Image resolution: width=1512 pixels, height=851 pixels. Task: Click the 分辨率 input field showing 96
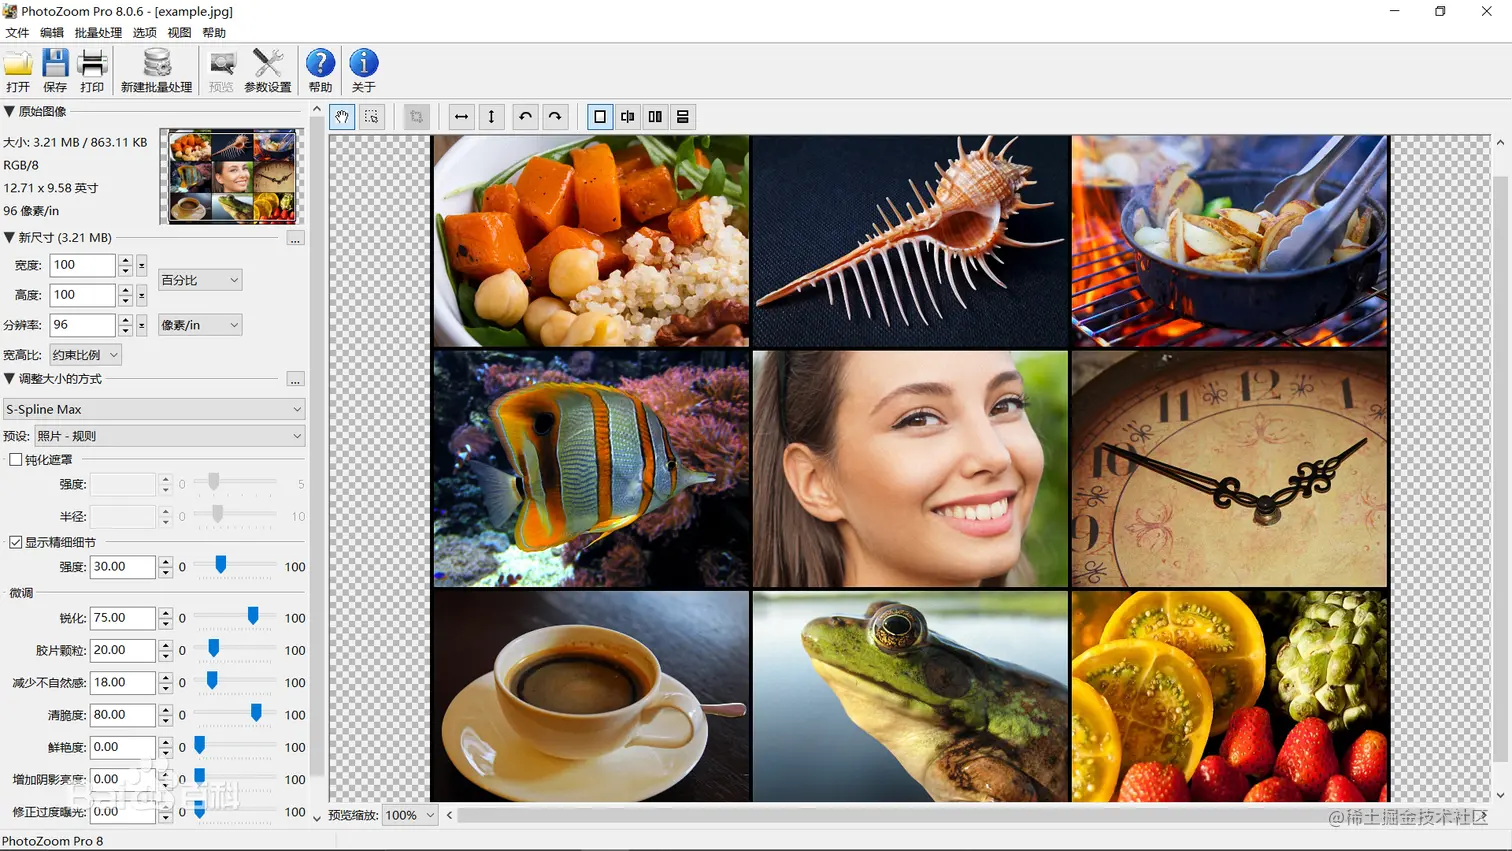tap(83, 325)
